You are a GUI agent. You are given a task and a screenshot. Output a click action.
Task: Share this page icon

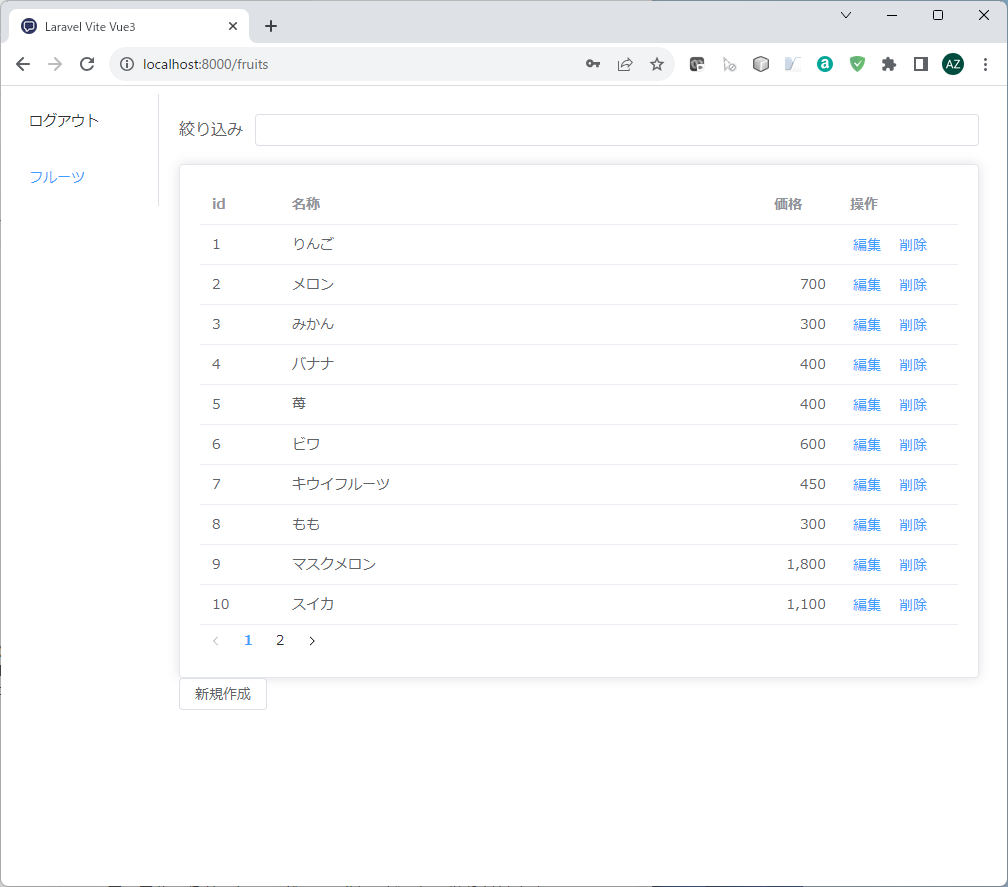[625, 64]
